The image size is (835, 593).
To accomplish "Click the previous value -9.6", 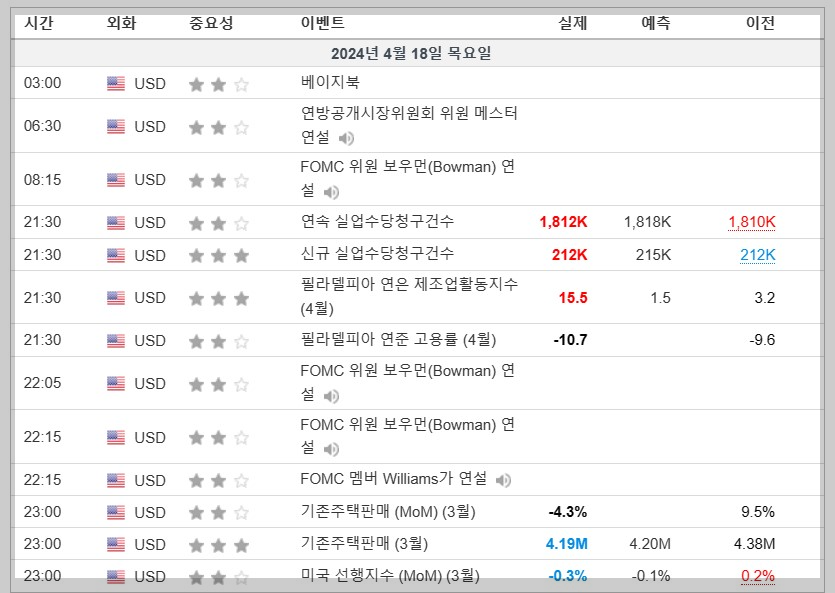I will [762, 340].
